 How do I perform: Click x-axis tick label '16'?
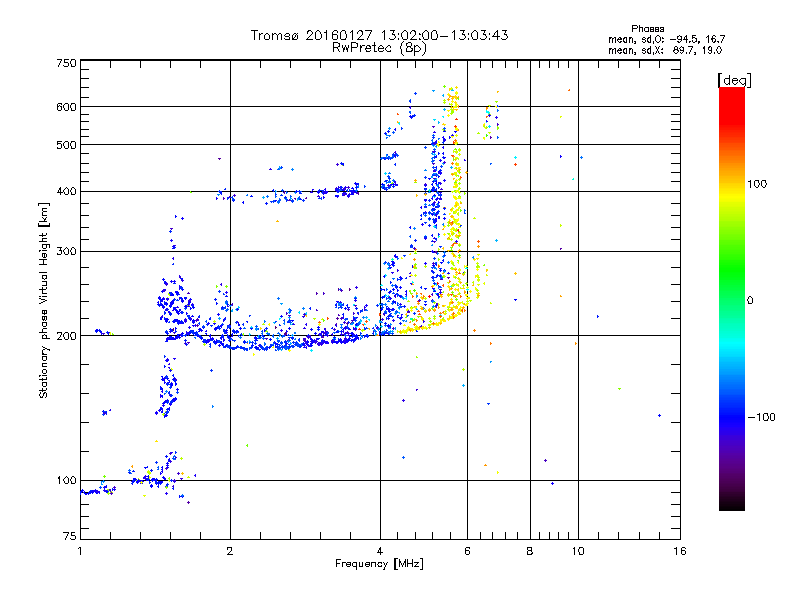tap(680, 551)
